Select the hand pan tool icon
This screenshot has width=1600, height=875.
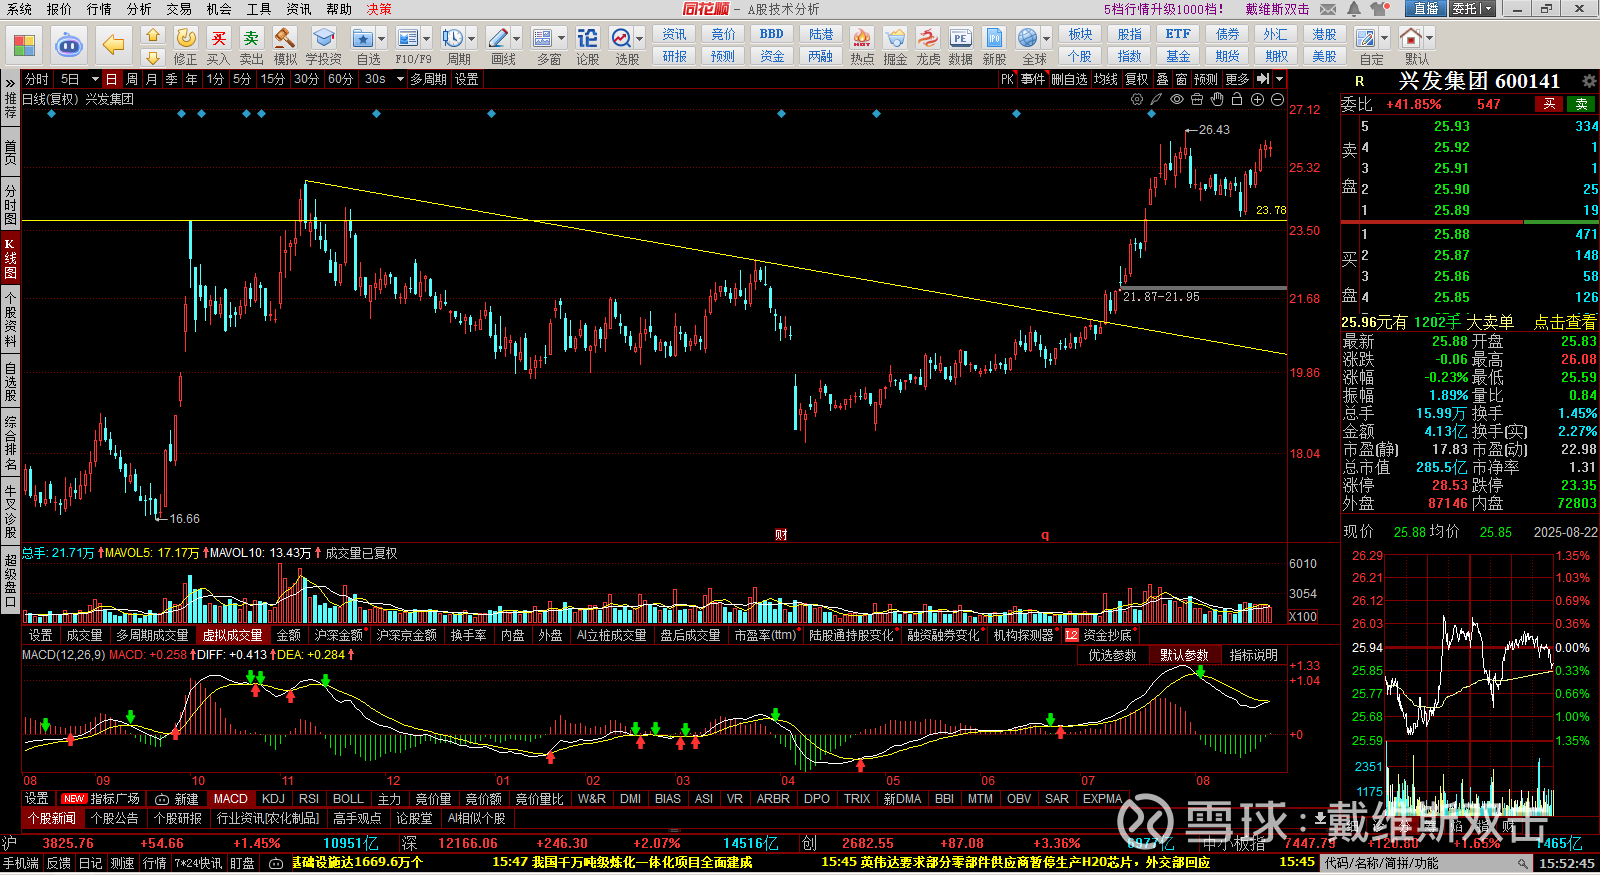[x=1217, y=99]
